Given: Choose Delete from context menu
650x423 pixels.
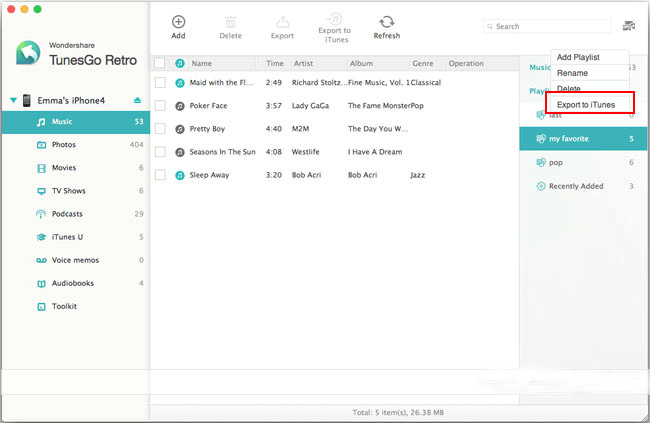Looking at the screenshot, I should point(589,88).
